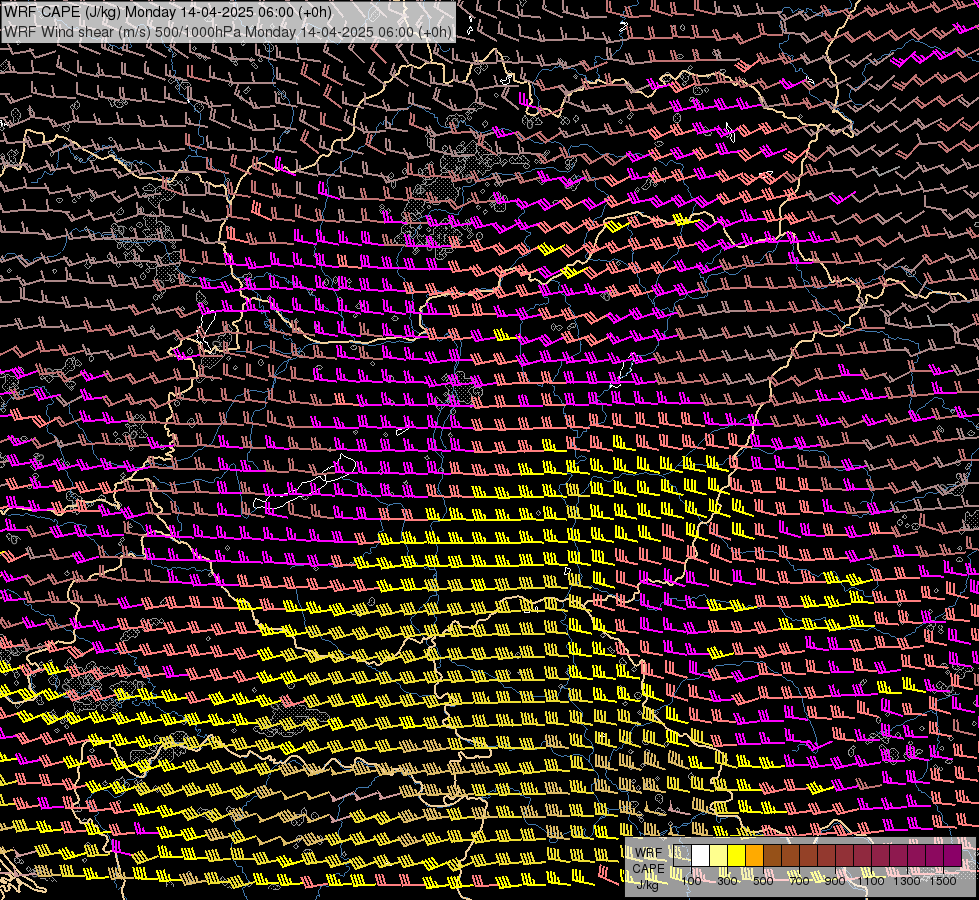This screenshot has width=979, height=900.
Task: Click the 700 legend value
Action: [799, 881]
